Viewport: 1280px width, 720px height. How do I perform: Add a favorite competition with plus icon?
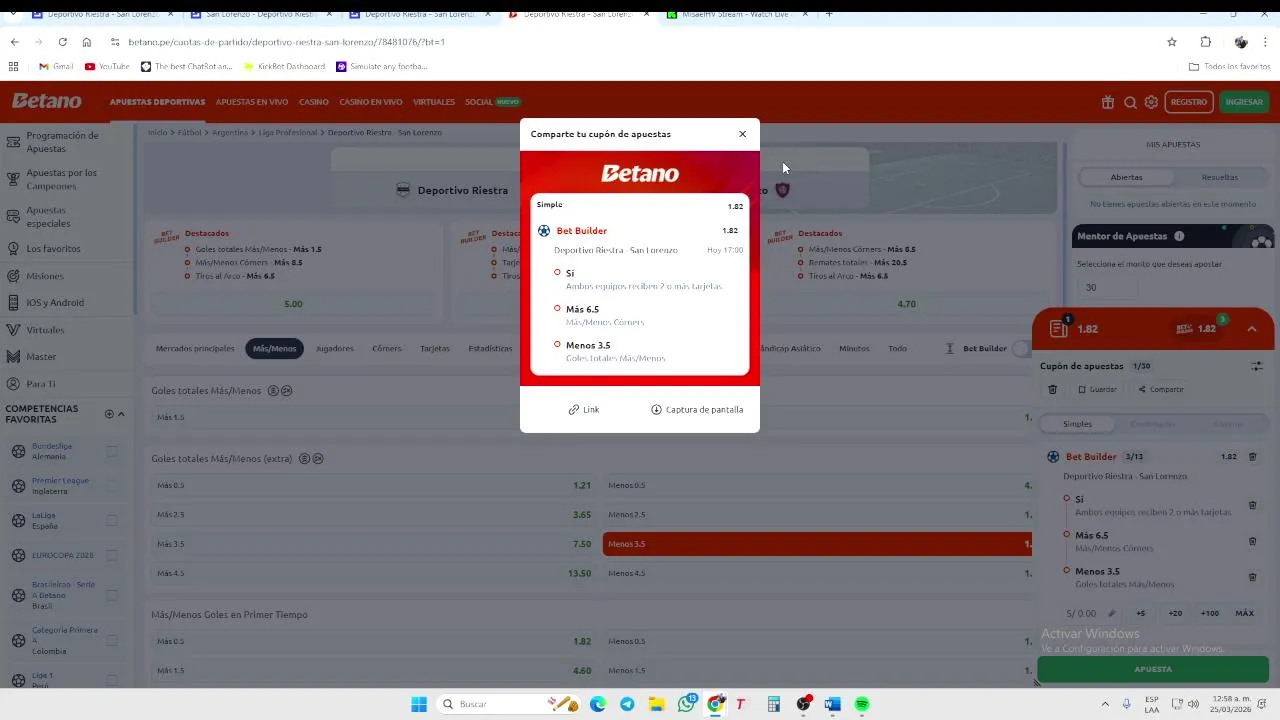coord(109,414)
